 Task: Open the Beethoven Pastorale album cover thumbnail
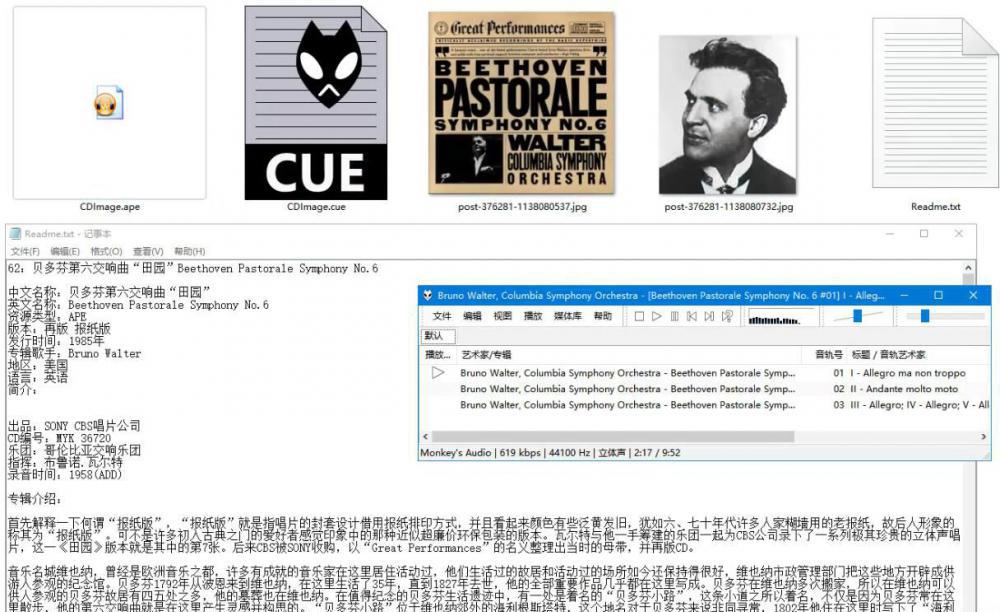click(x=521, y=103)
